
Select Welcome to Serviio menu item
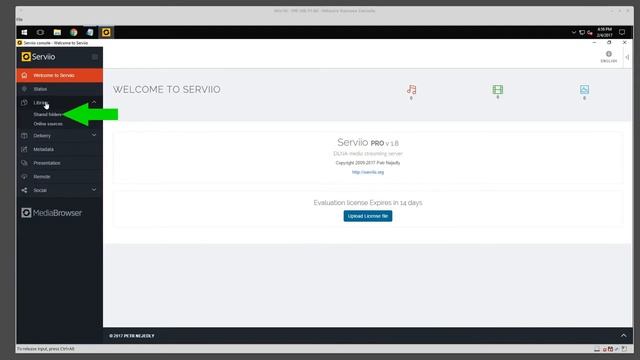(x=60, y=75)
